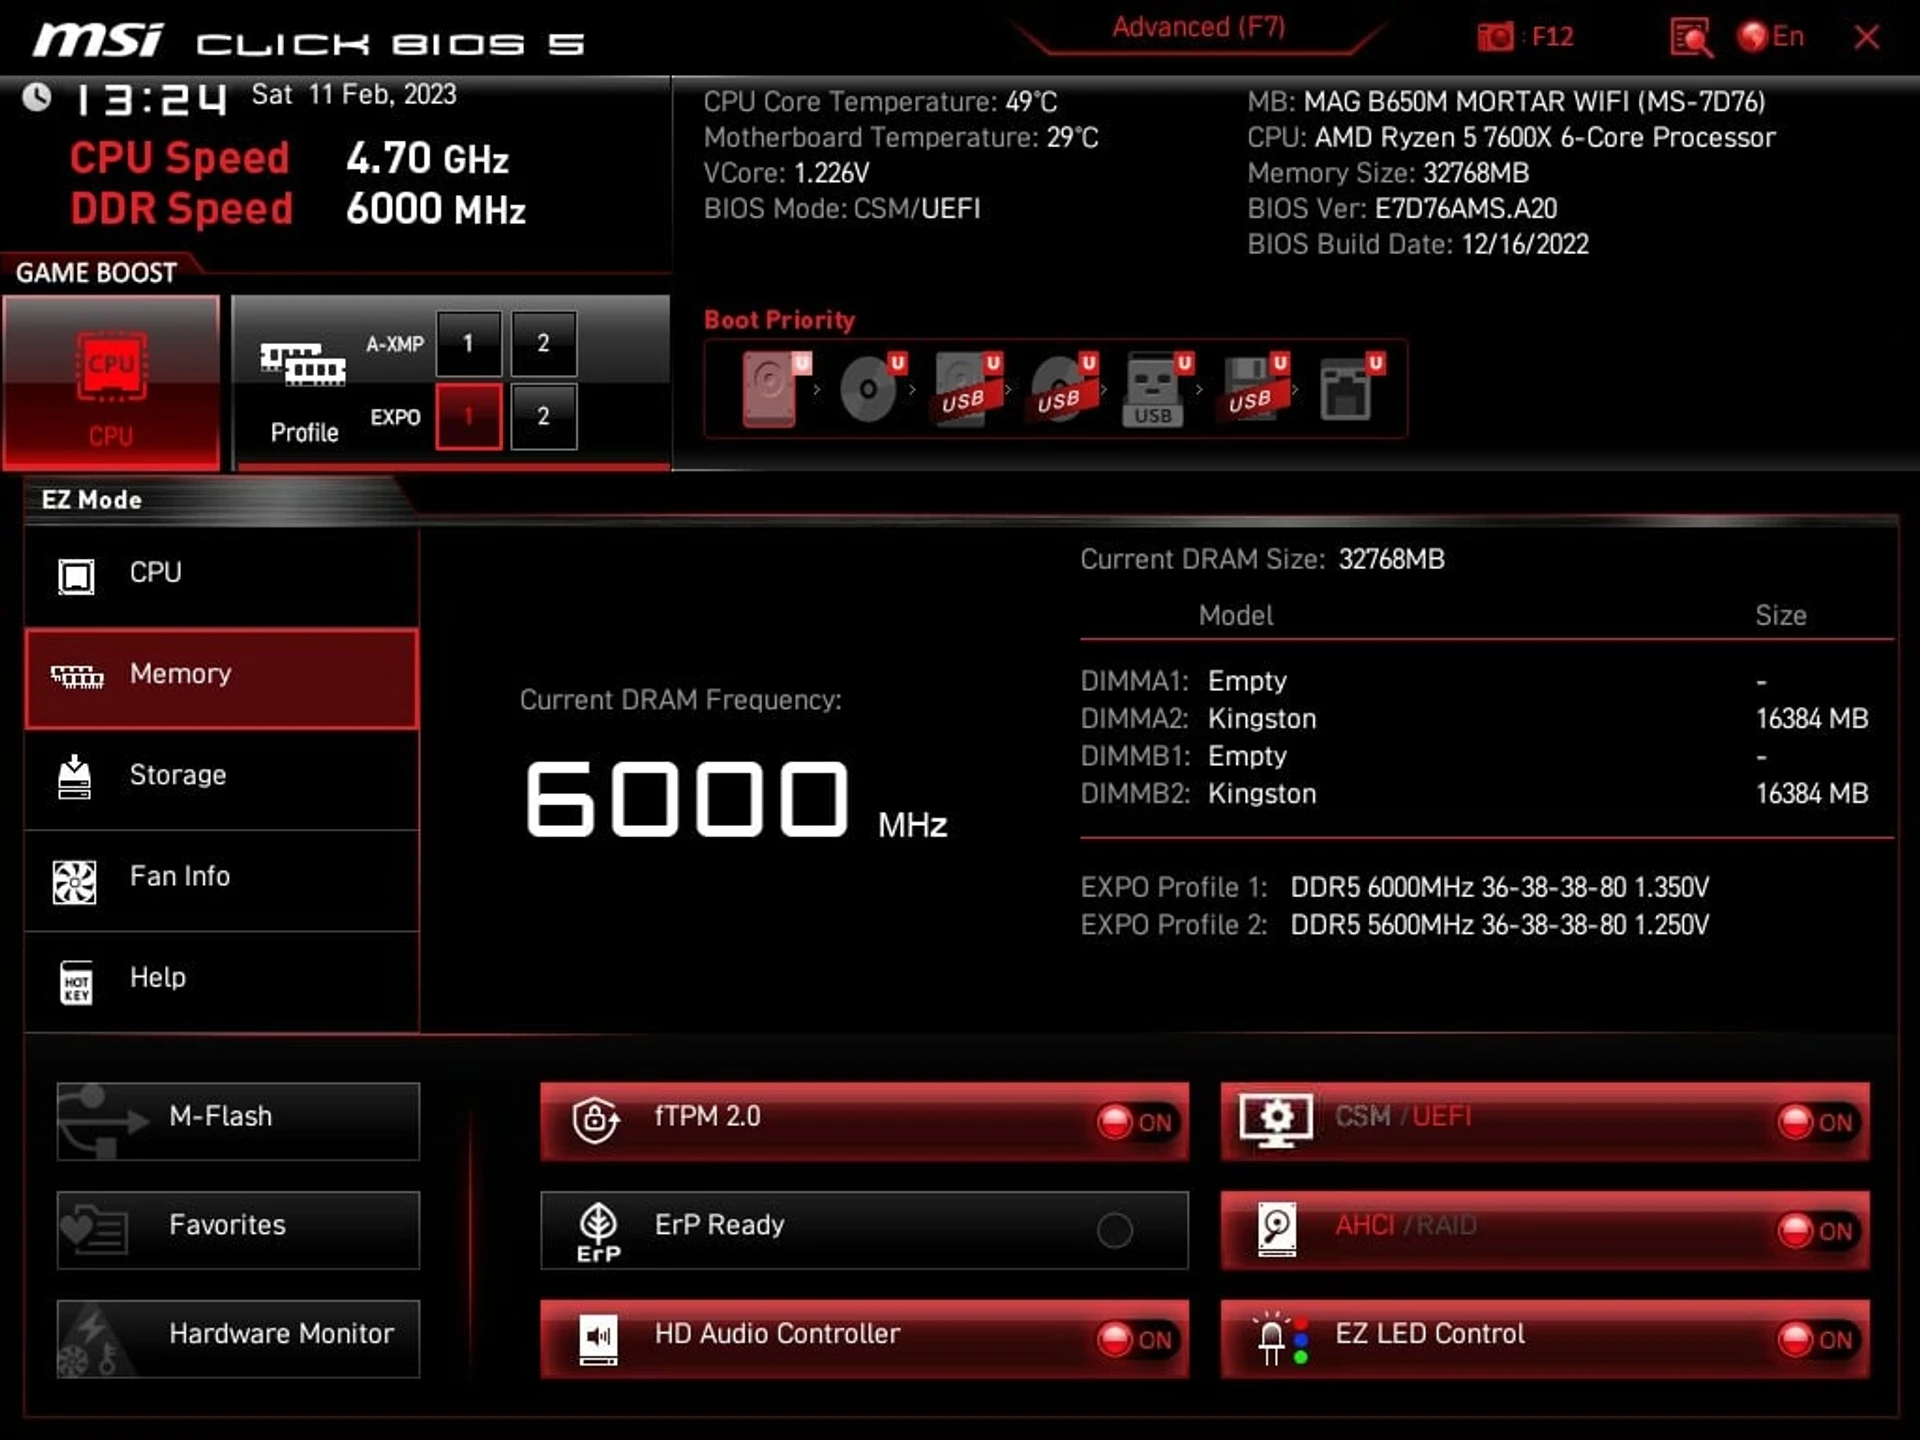Click the AHCI/RAID disk icon

1277,1230
